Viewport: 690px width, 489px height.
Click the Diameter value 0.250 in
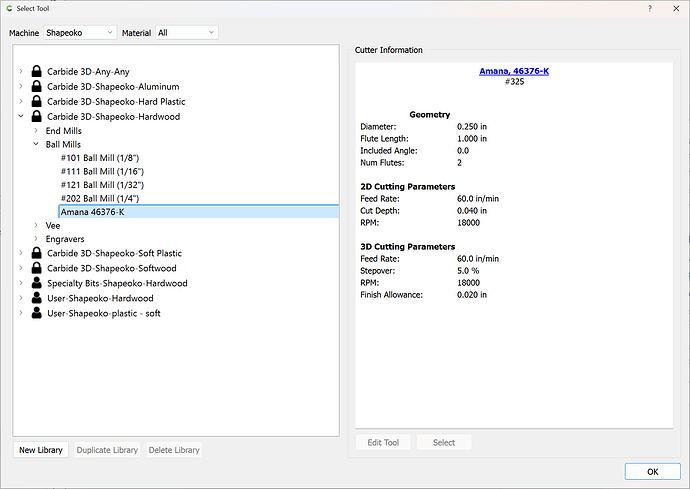click(472, 126)
